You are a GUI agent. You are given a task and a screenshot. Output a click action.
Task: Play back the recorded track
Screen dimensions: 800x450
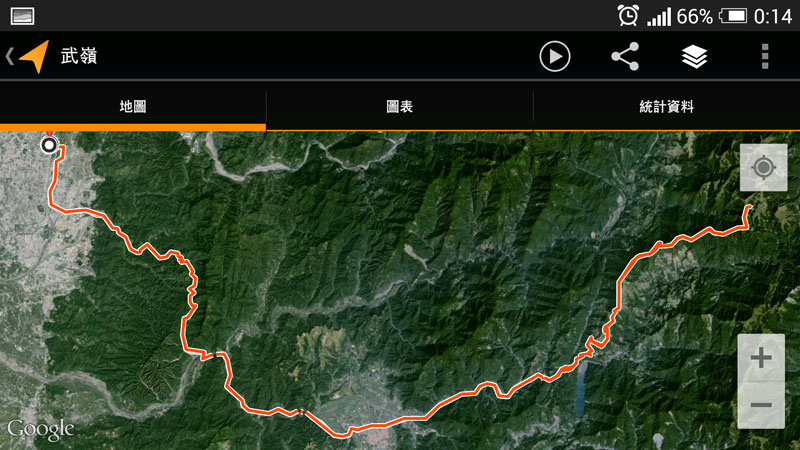pyautogui.click(x=555, y=56)
